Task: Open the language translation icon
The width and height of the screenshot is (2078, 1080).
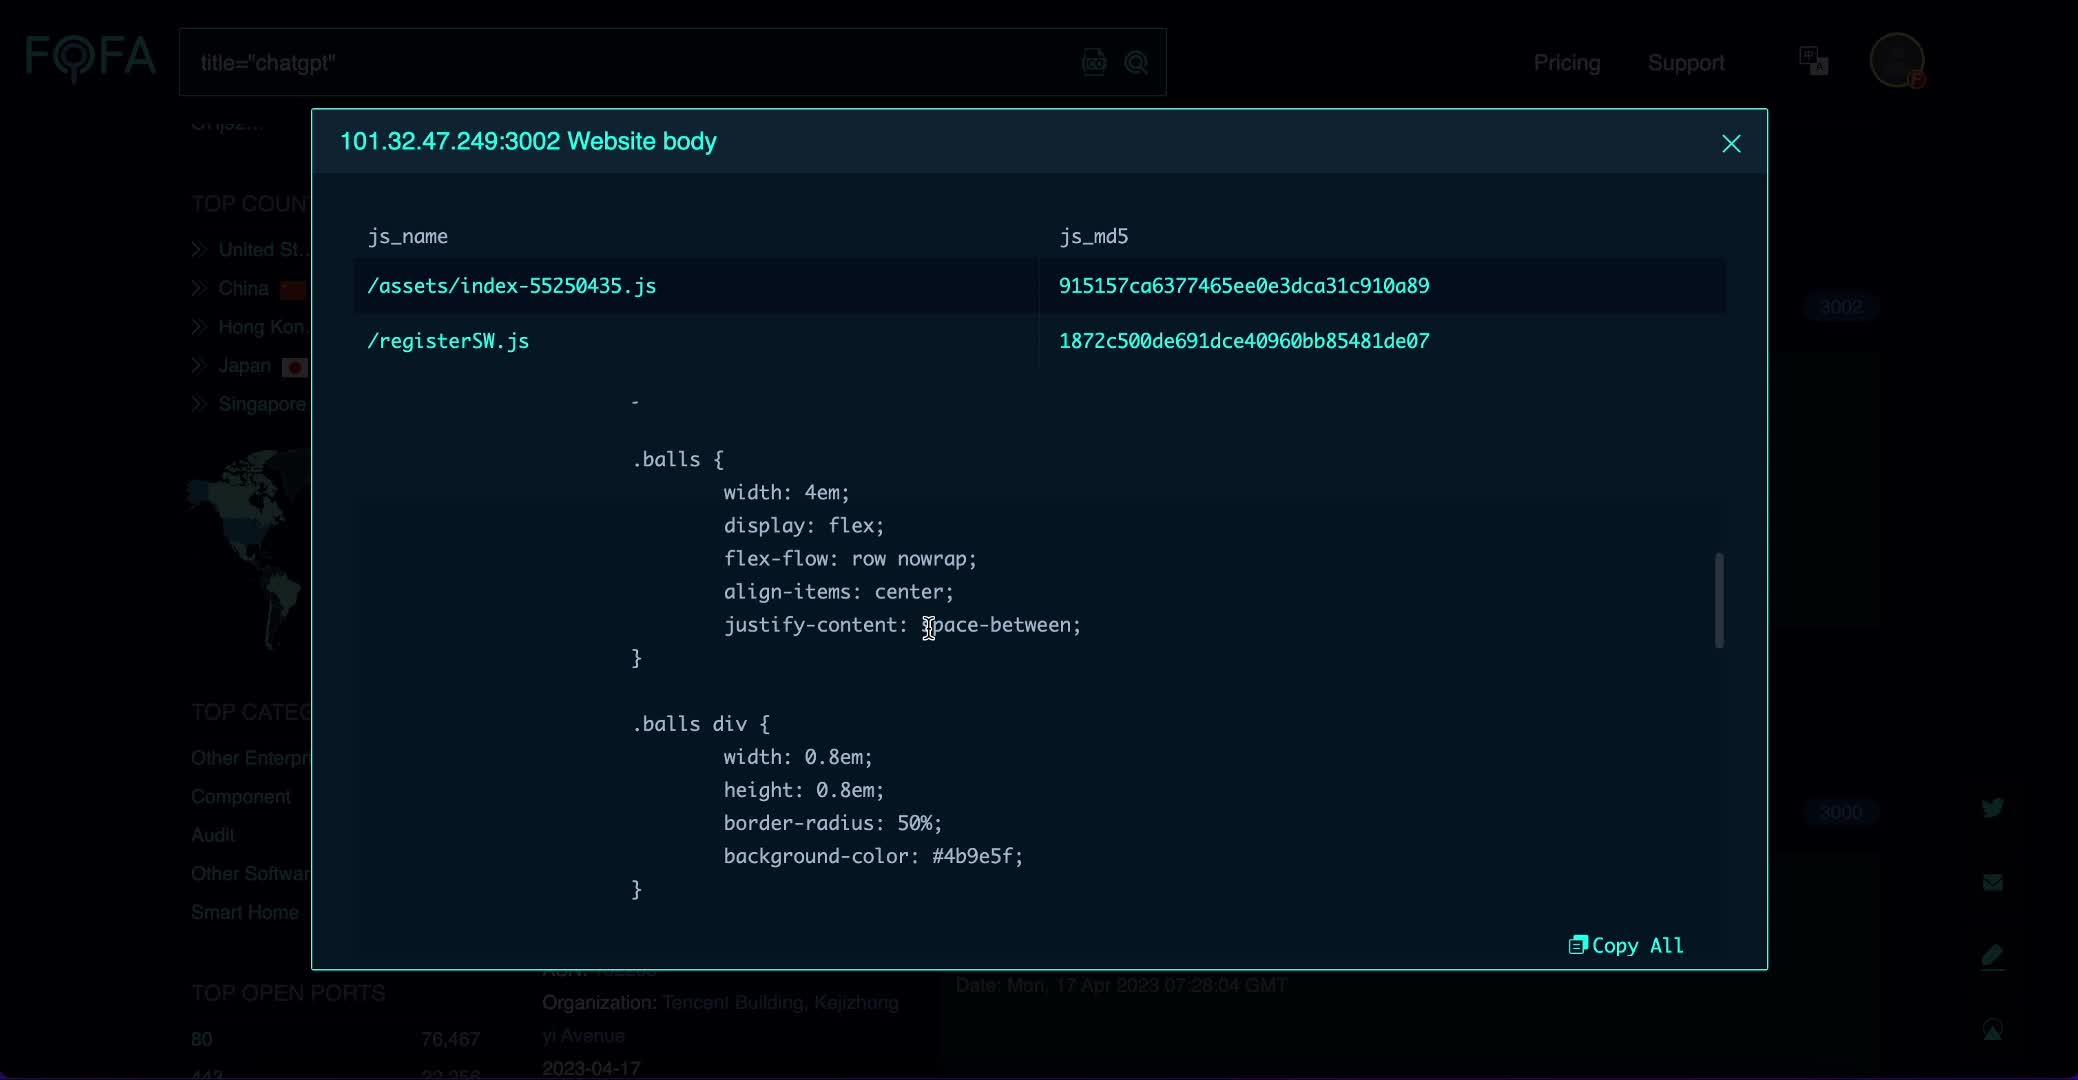Action: coord(1813,61)
